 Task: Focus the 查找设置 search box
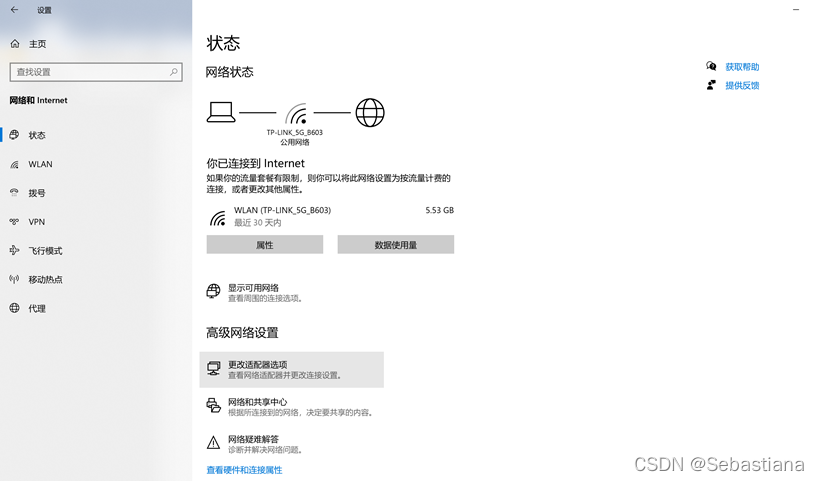[x=96, y=72]
